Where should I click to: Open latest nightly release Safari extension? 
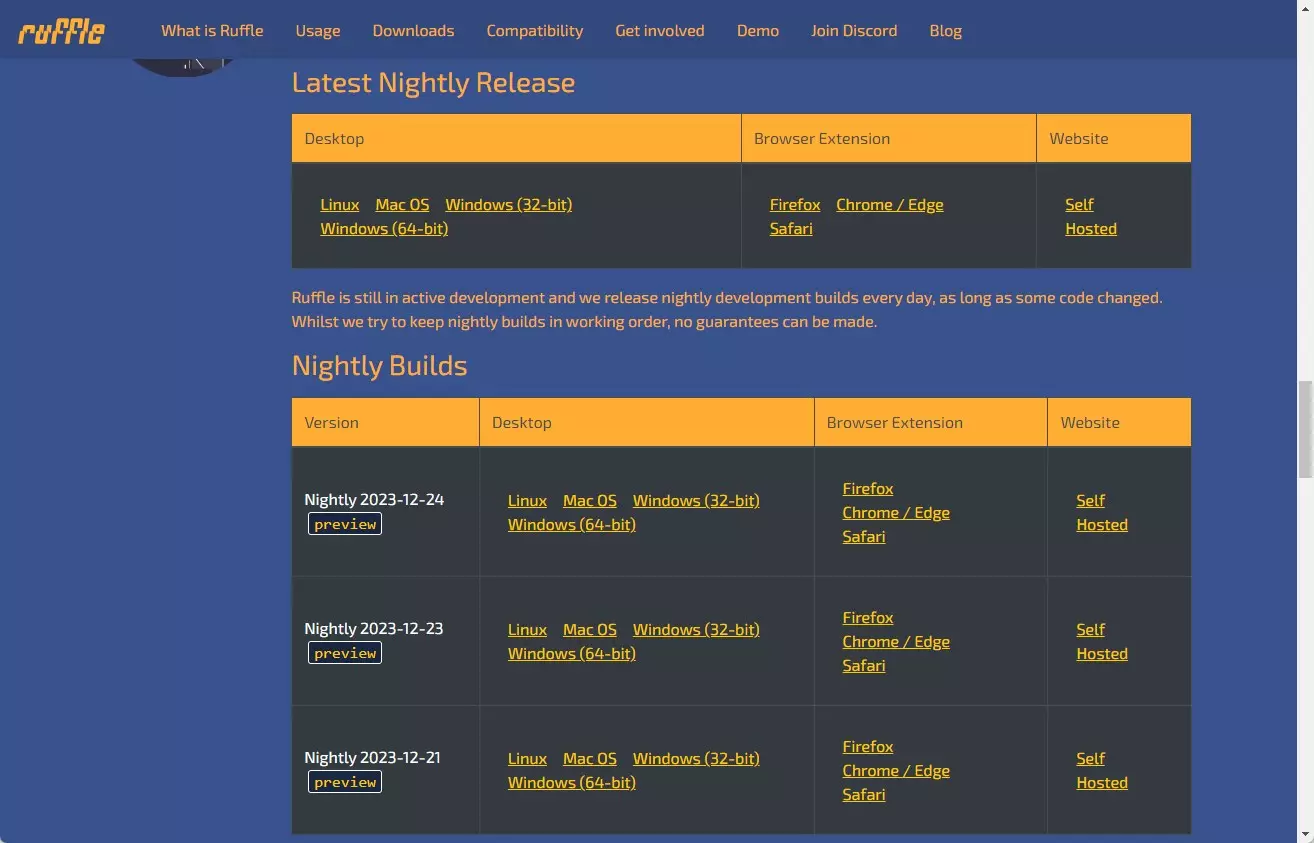(x=791, y=228)
